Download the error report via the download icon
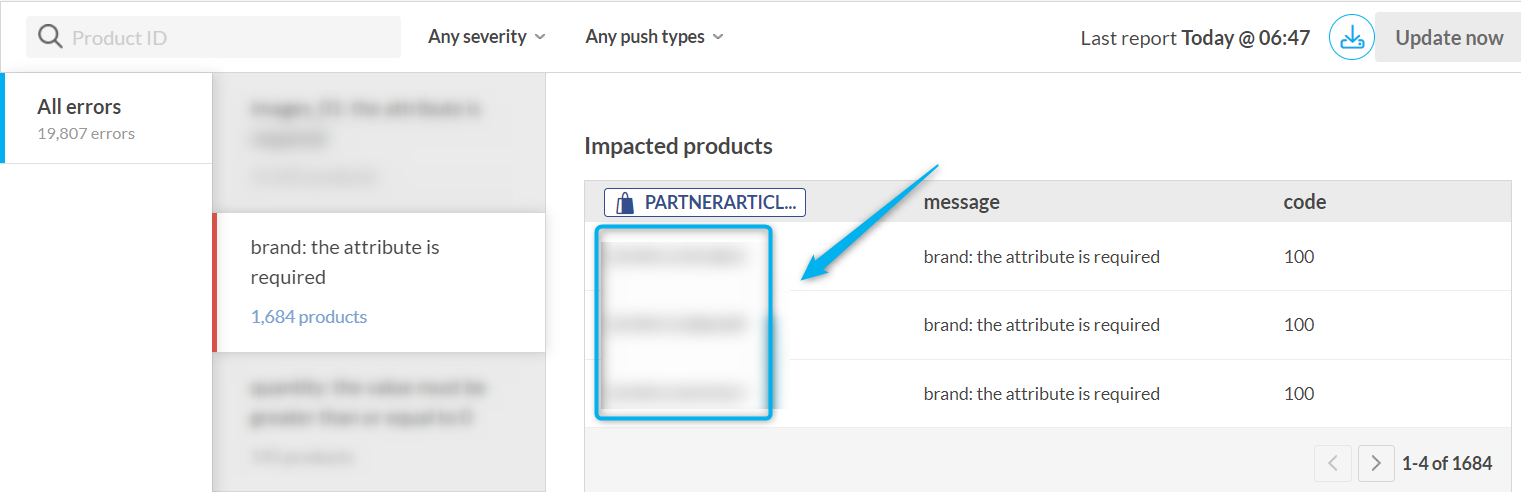 (1351, 38)
